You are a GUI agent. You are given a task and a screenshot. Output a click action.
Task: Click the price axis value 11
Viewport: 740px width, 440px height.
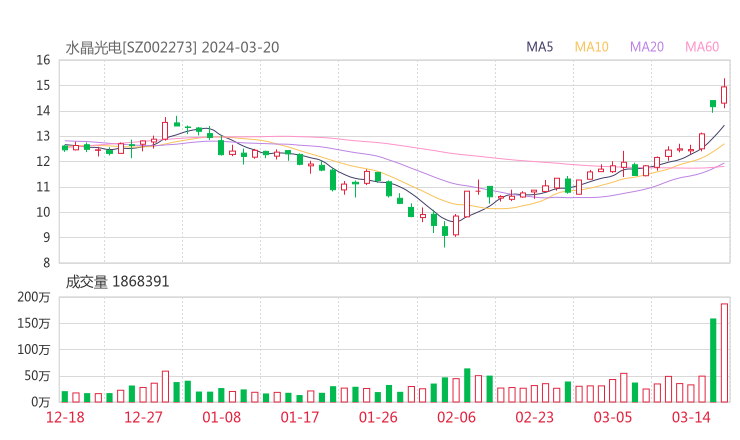pyautogui.click(x=43, y=187)
